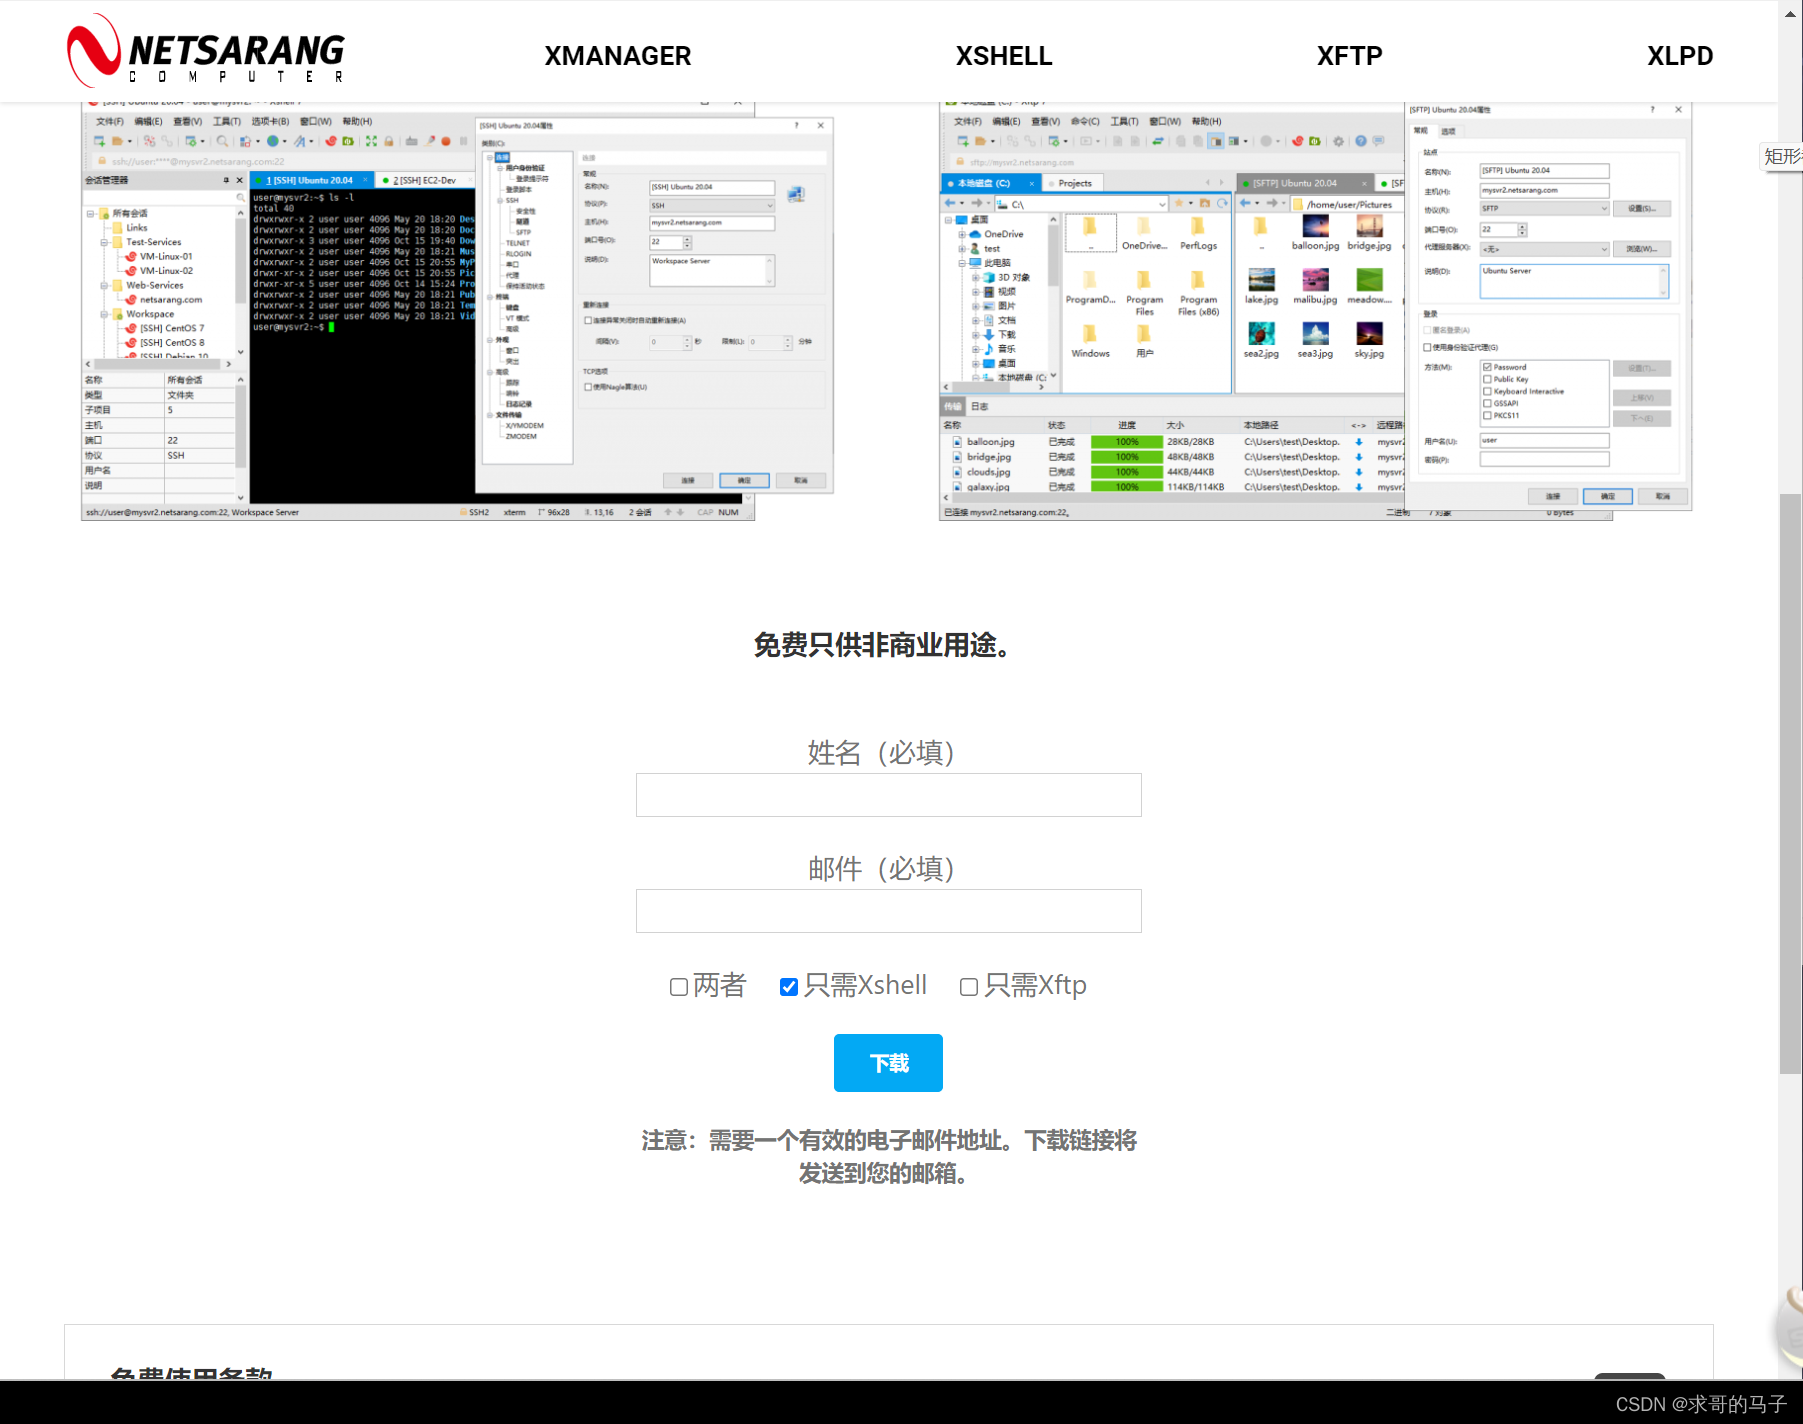The width and height of the screenshot is (1803, 1424).
Task: Click the blue 下载 download button
Action: [888, 1063]
